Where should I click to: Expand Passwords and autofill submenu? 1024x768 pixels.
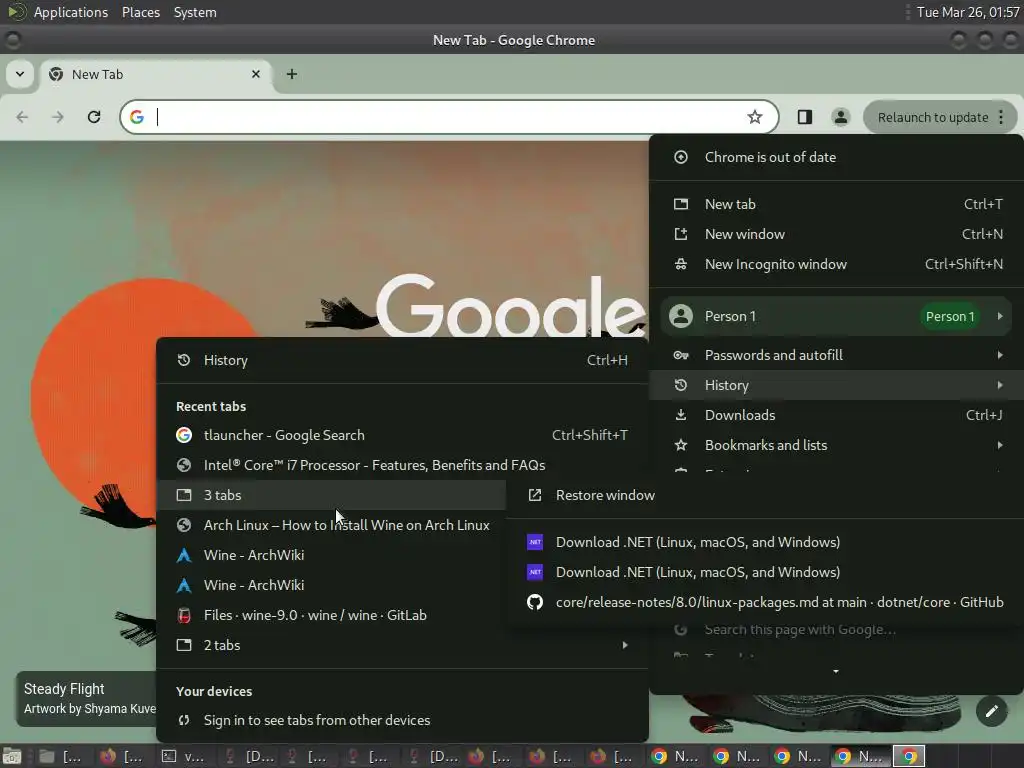click(x=836, y=355)
